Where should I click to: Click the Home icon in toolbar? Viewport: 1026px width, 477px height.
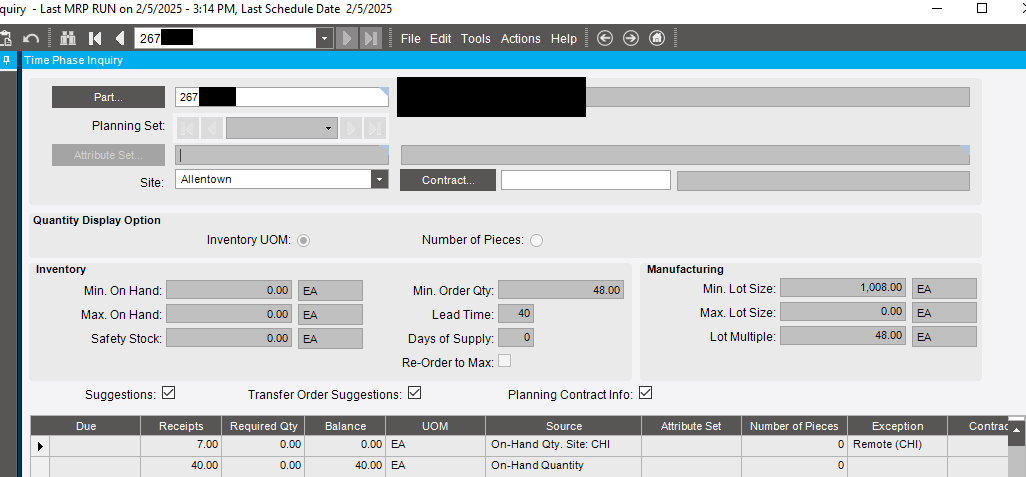tap(657, 38)
